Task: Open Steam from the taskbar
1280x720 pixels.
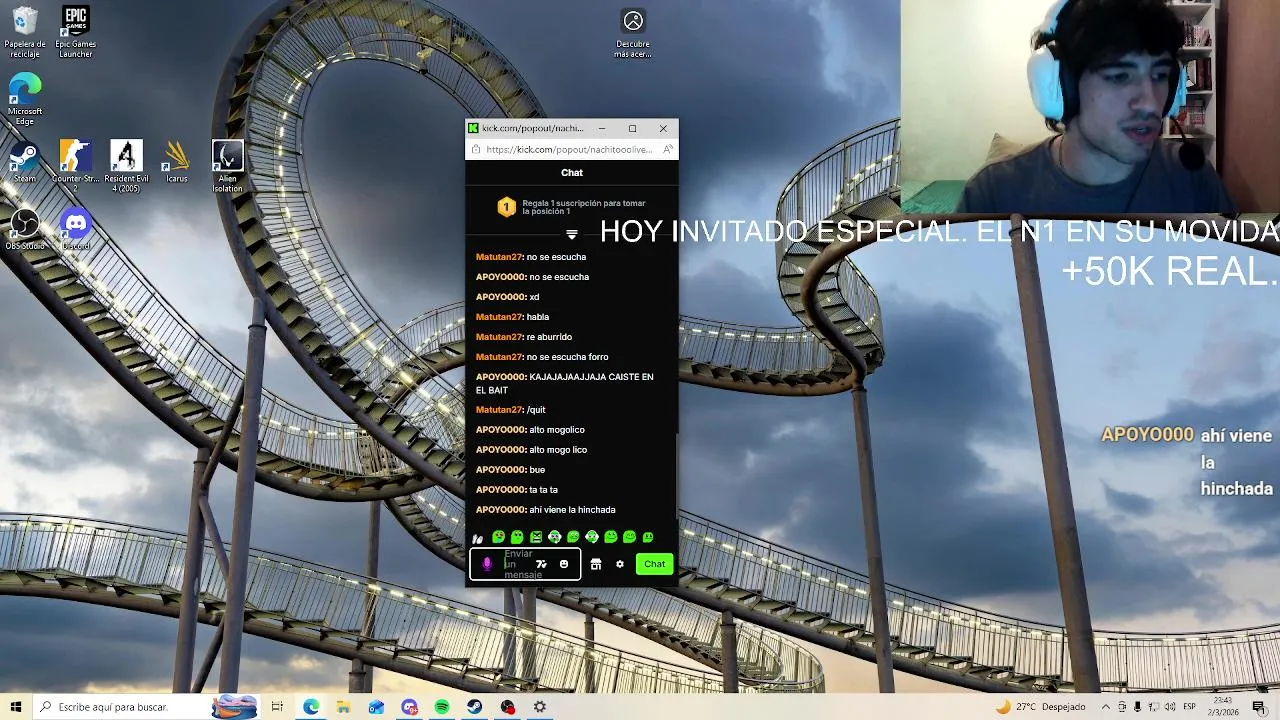Action: coord(475,707)
